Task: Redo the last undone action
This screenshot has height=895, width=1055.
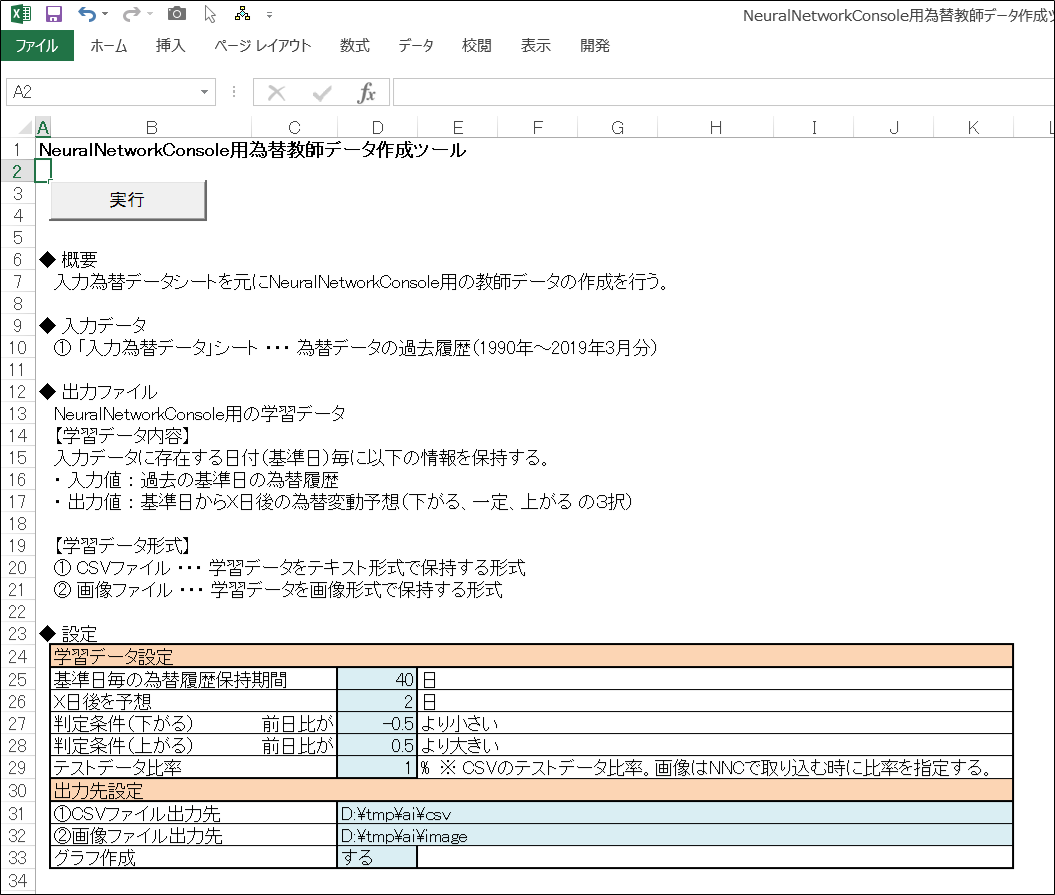Action: (x=132, y=13)
